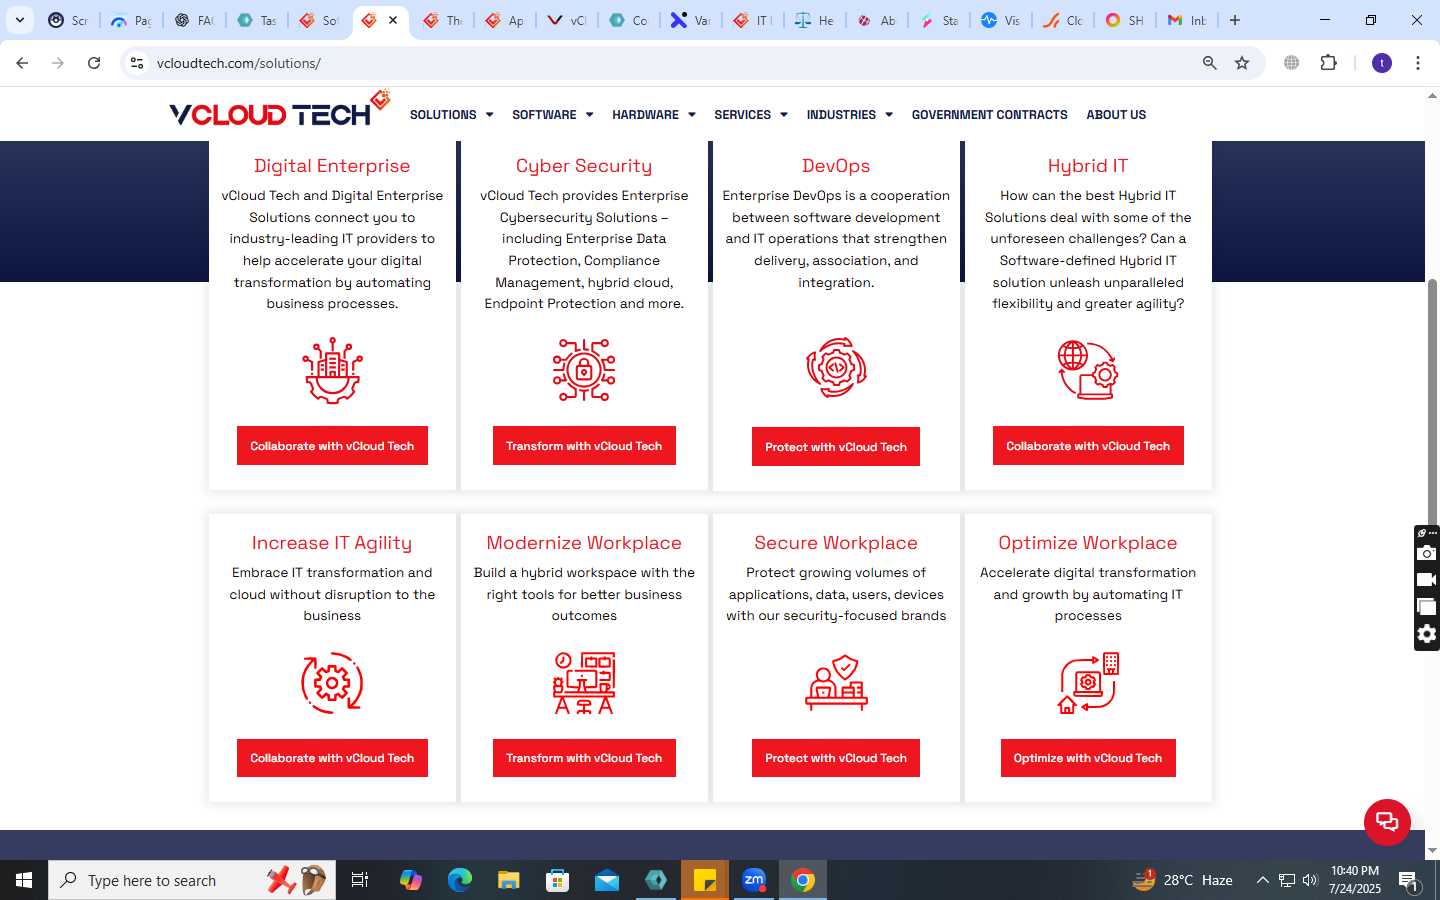
Task: Click Collaborate button under Hybrid IT
Action: (x=1088, y=446)
